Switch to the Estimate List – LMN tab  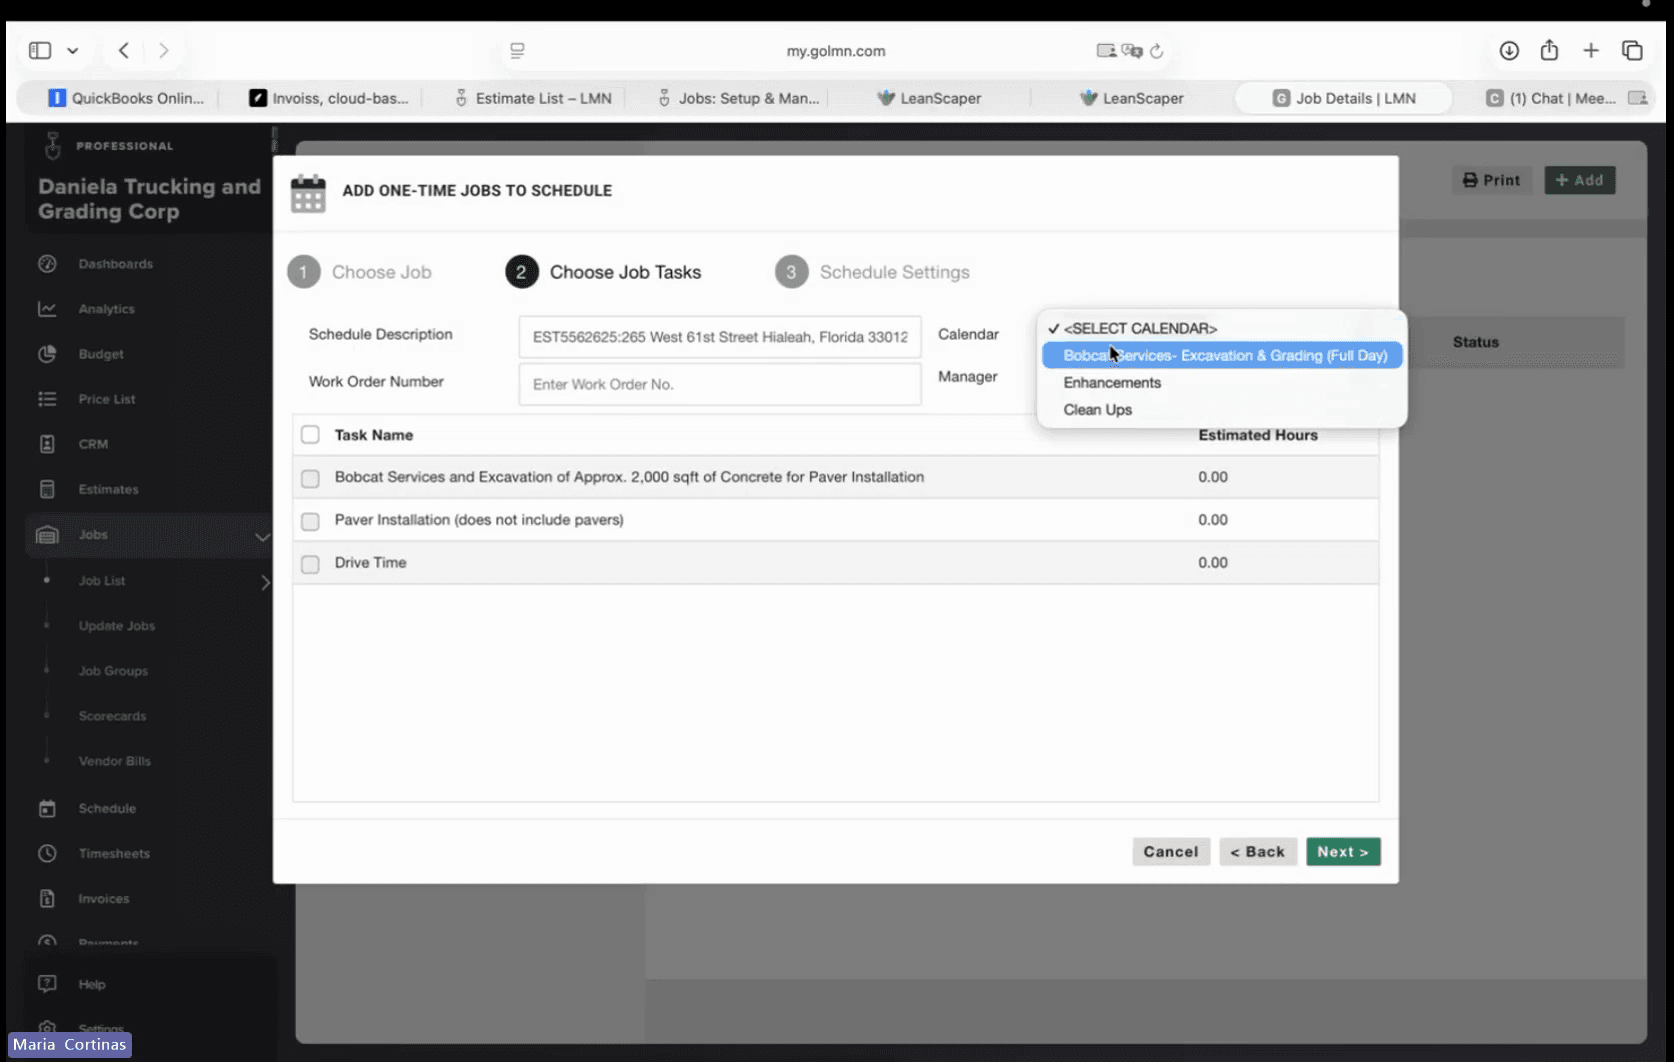tap(533, 98)
